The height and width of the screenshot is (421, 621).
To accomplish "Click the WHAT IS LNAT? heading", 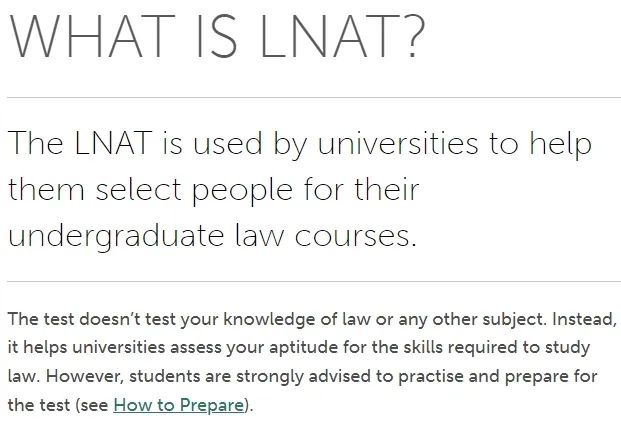I will tap(217, 36).
